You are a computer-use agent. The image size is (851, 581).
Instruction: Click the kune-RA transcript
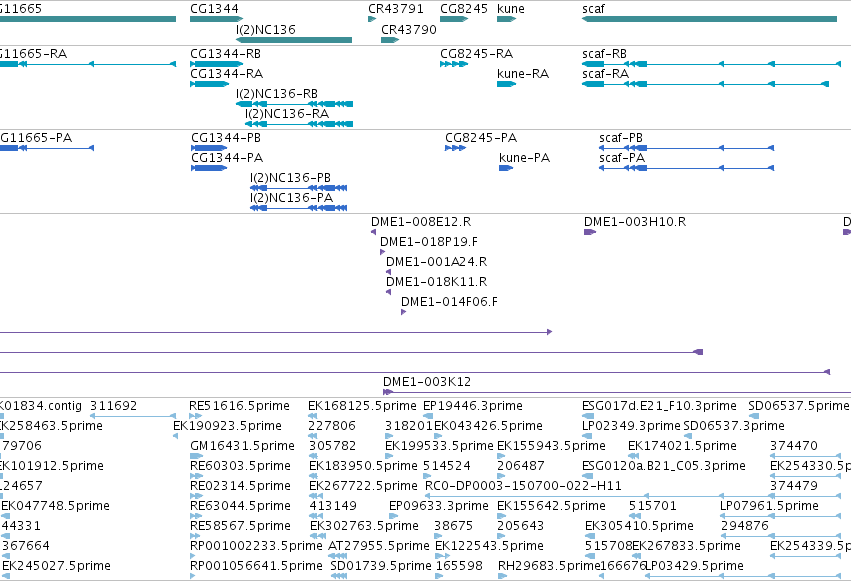pyautogui.click(x=506, y=84)
